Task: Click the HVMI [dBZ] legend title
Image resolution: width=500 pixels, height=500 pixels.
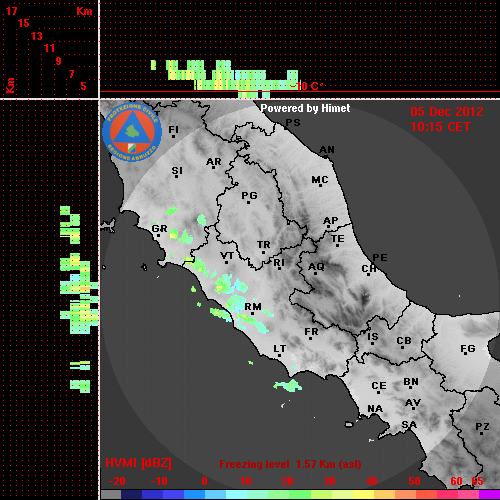Action: (x=138, y=463)
